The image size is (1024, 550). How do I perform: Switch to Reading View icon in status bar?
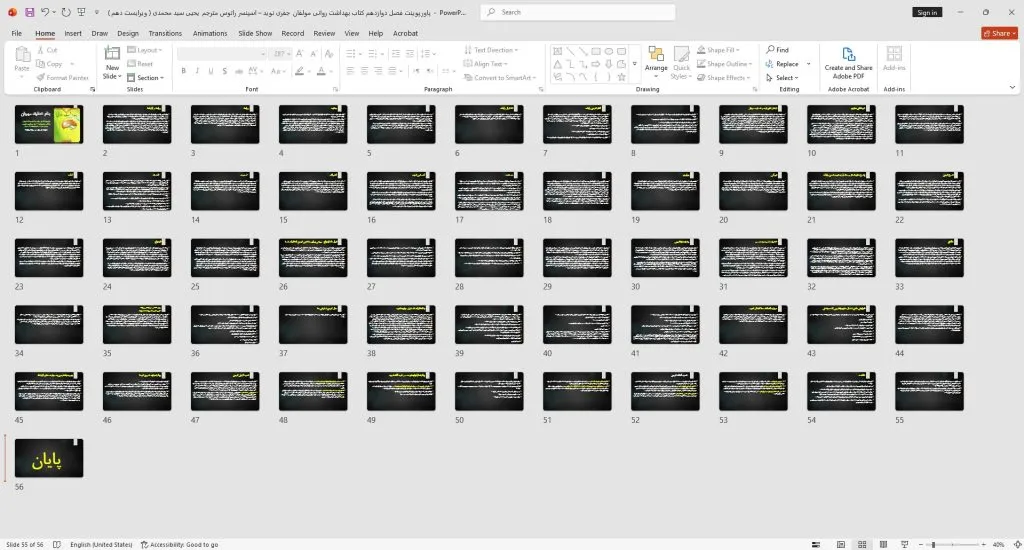[883, 544]
